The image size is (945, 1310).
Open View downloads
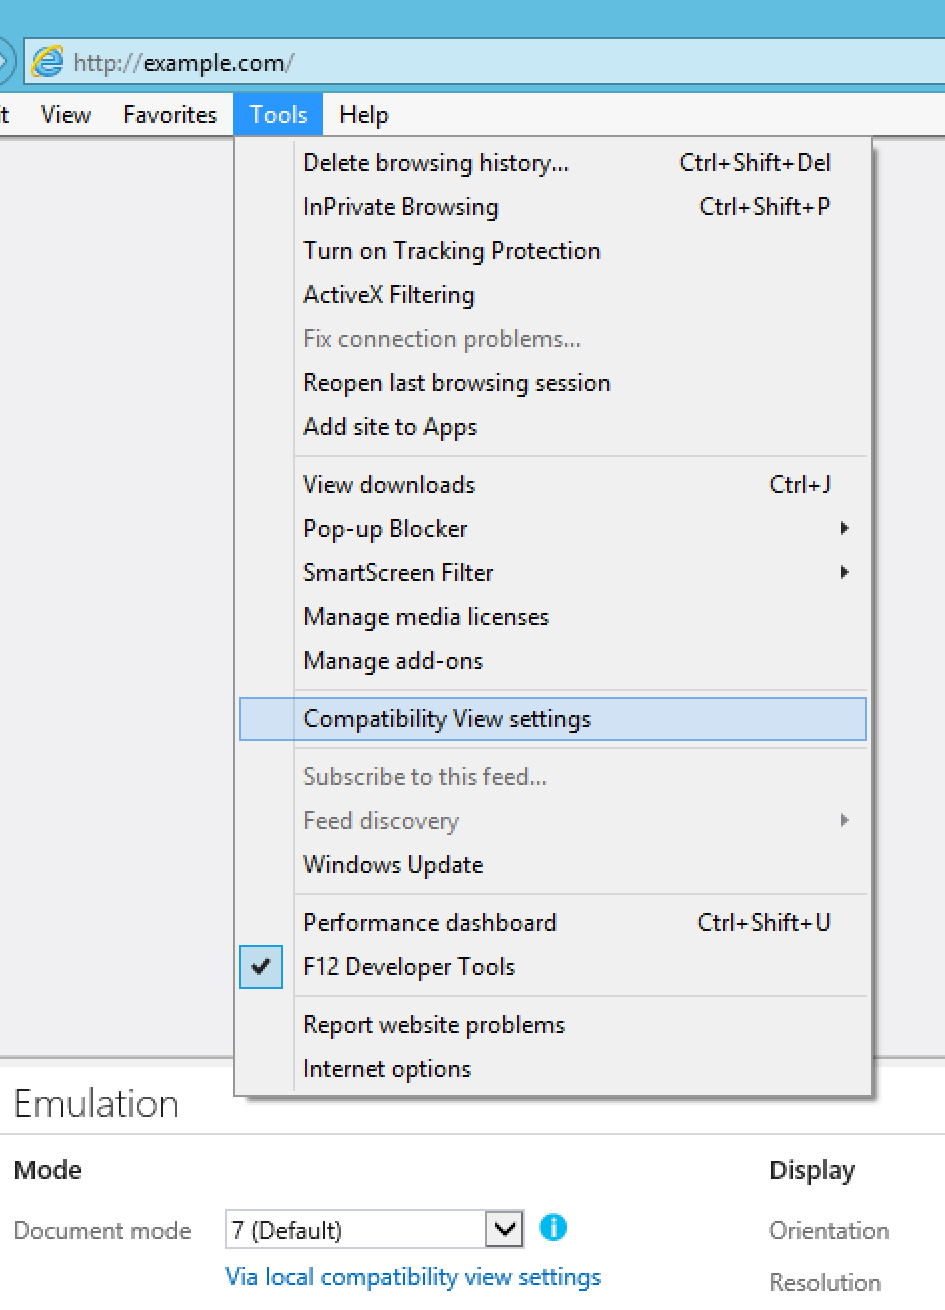coord(388,485)
